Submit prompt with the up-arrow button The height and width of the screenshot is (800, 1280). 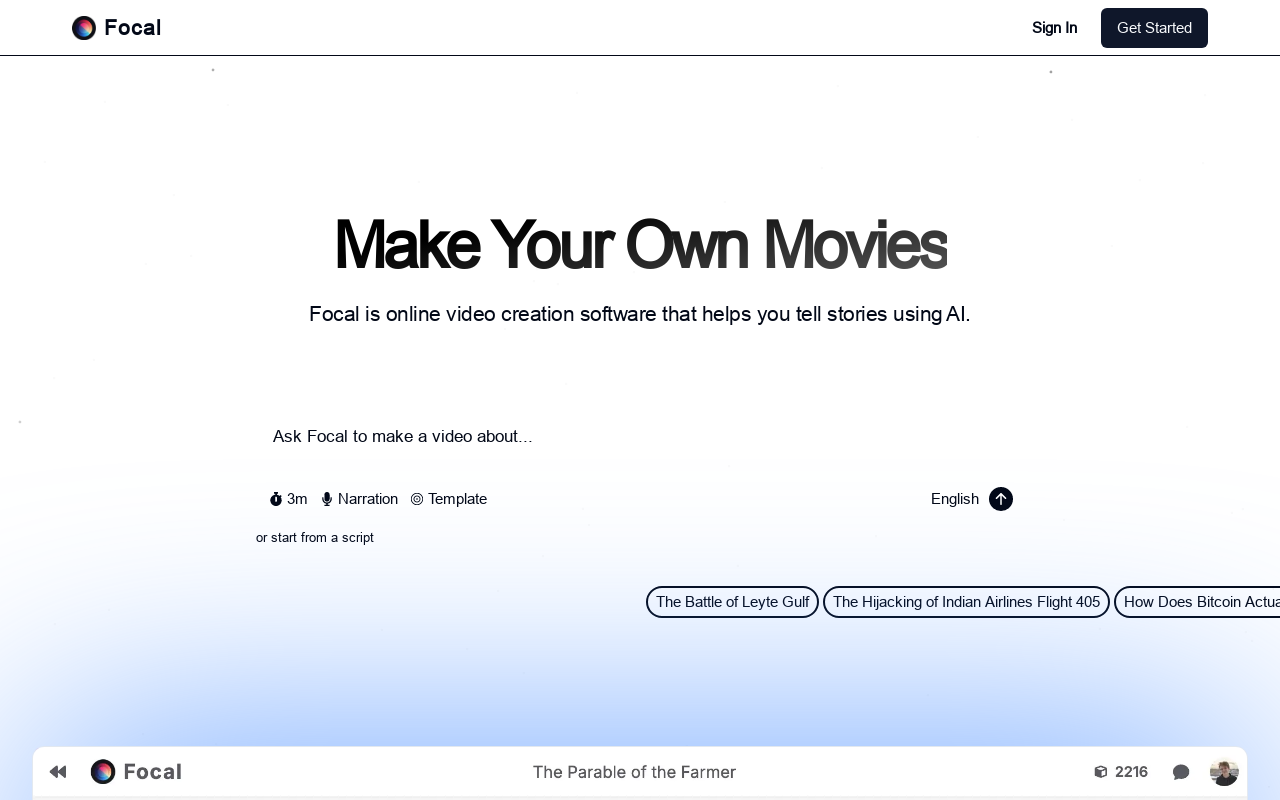tap(1001, 499)
